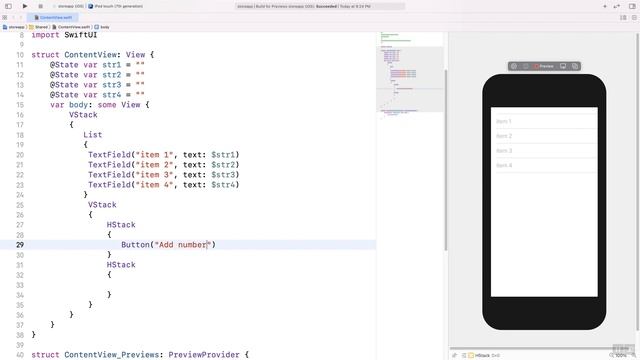Click the pin preview icon at canvas bottom
The image size is (640, 360).
click(455, 356)
